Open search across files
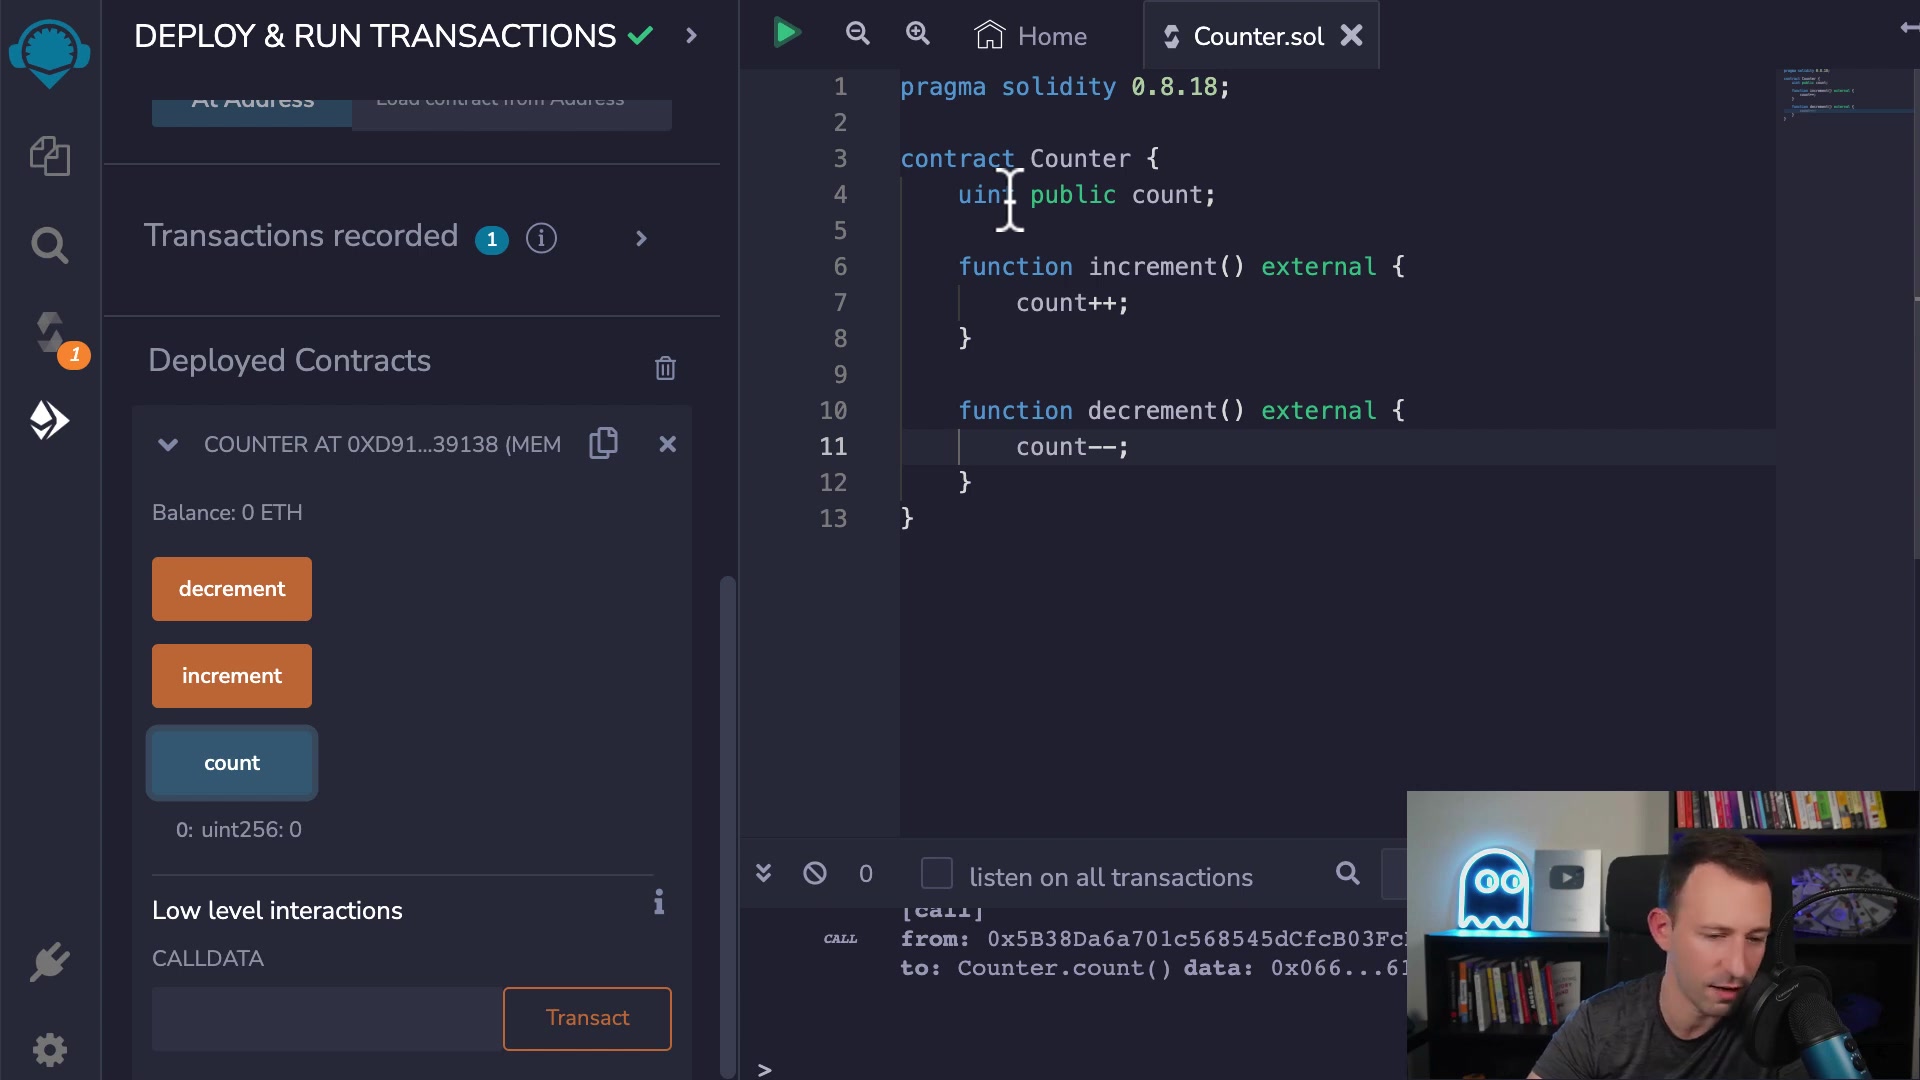Image resolution: width=1920 pixels, height=1080 pixels. (50, 245)
